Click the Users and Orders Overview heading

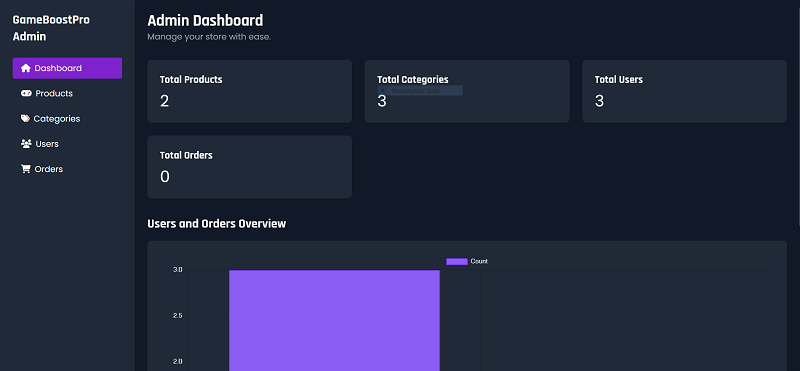(x=216, y=224)
